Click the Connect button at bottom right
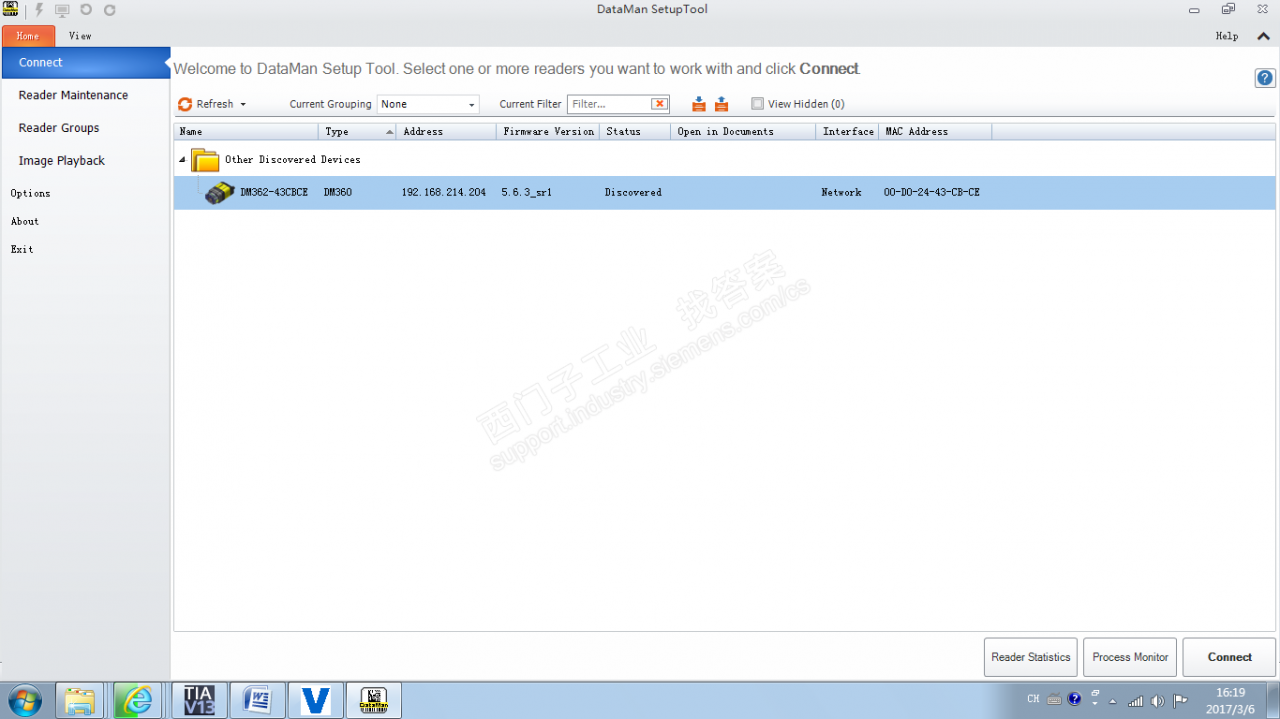The width and height of the screenshot is (1280, 719). pyautogui.click(x=1229, y=657)
